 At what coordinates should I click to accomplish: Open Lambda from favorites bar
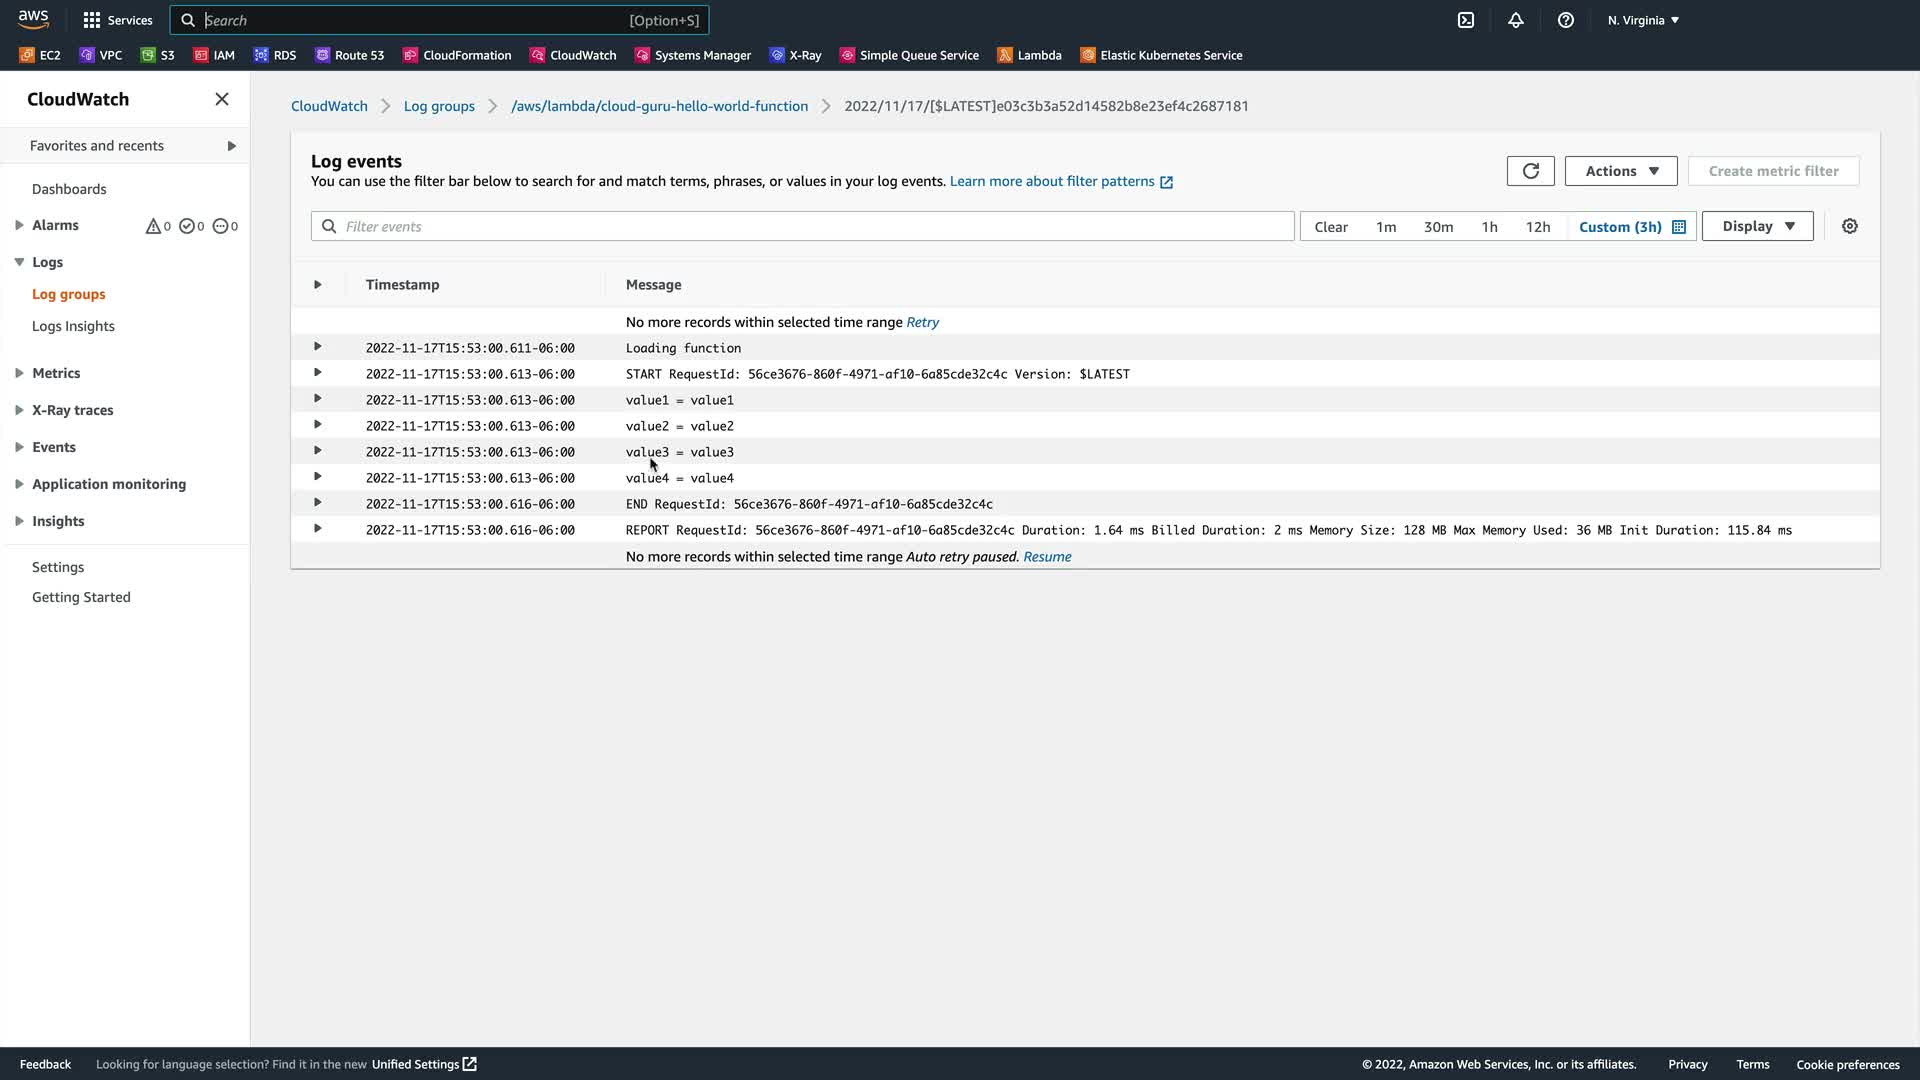pyautogui.click(x=1029, y=55)
